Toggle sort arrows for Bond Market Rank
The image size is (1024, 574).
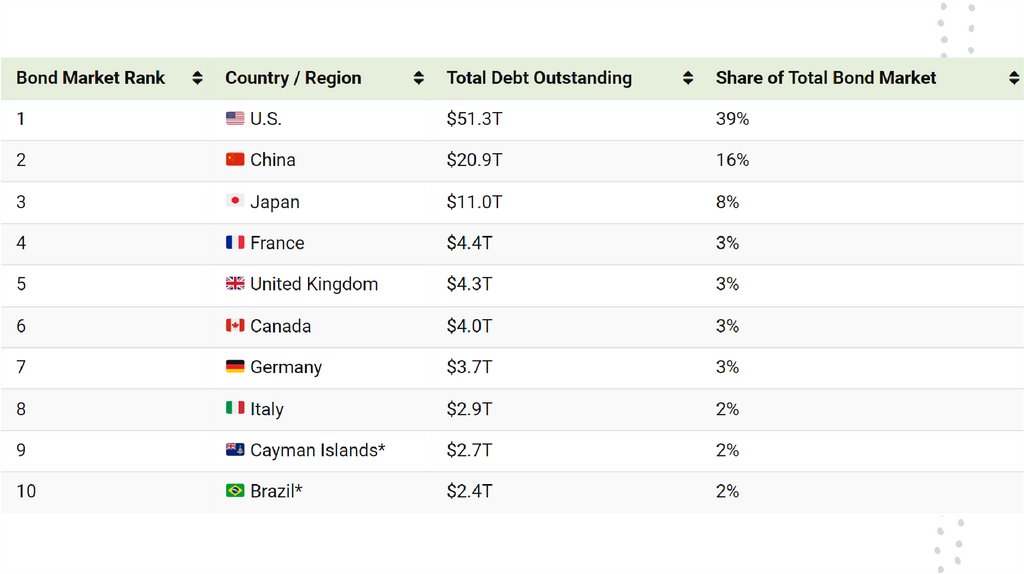tap(197, 78)
